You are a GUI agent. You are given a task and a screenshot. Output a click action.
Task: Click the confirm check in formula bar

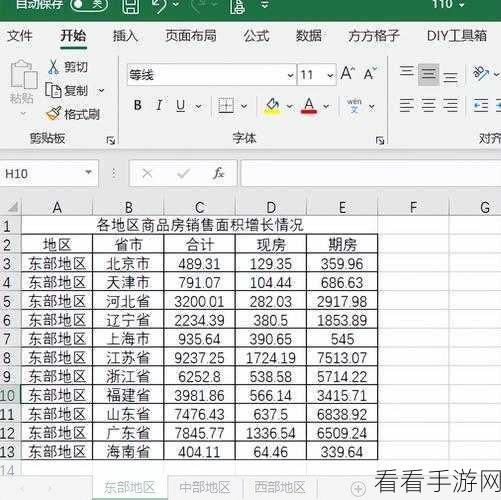coord(183,173)
